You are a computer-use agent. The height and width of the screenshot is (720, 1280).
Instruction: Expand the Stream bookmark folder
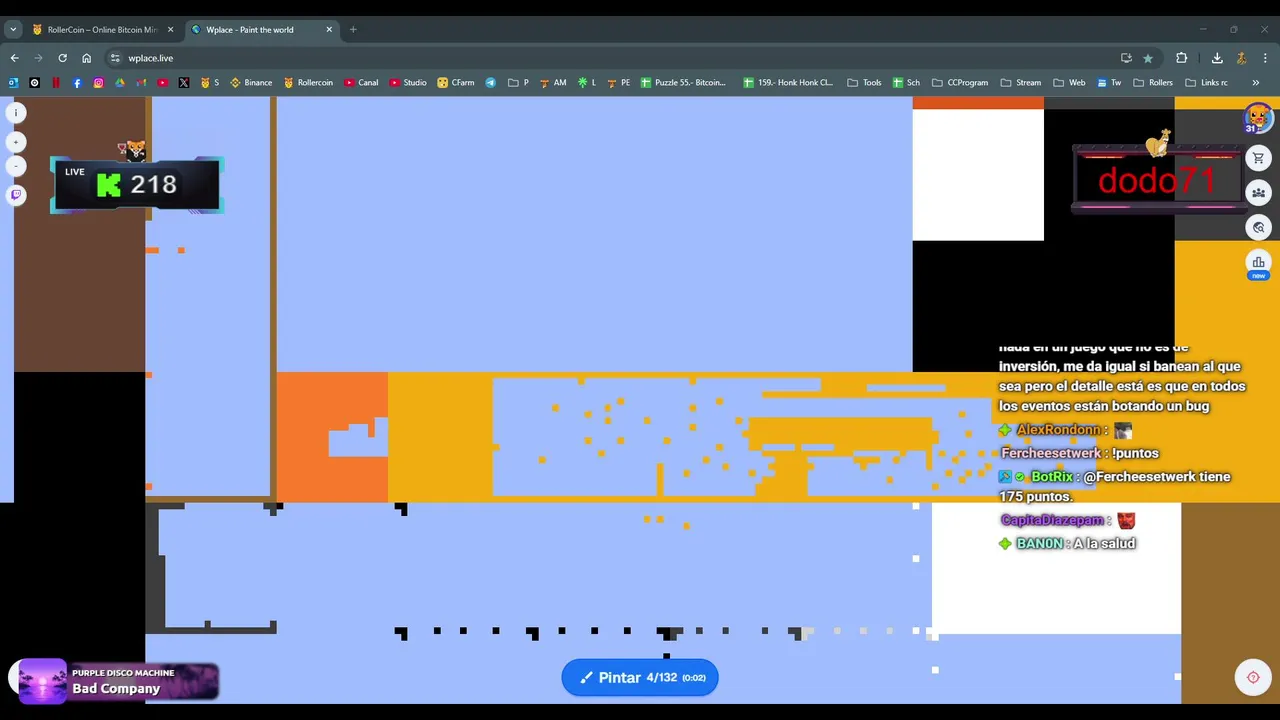pos(1021,83)
